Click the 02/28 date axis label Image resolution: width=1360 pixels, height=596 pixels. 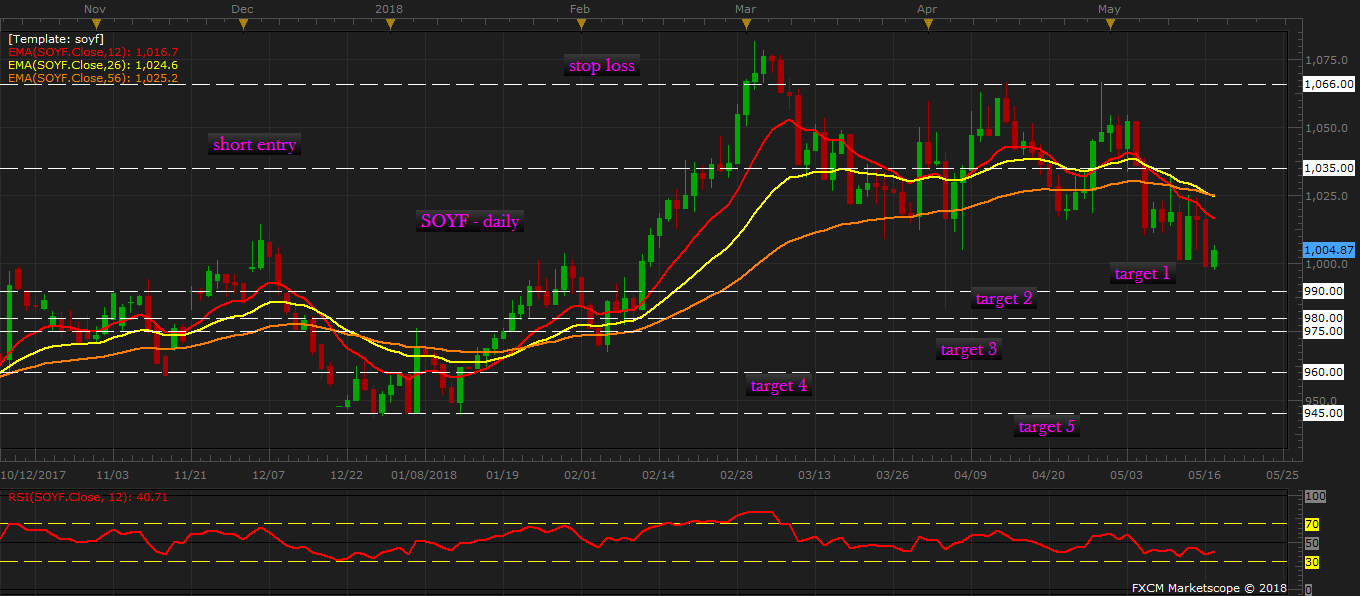coord(736,475)
